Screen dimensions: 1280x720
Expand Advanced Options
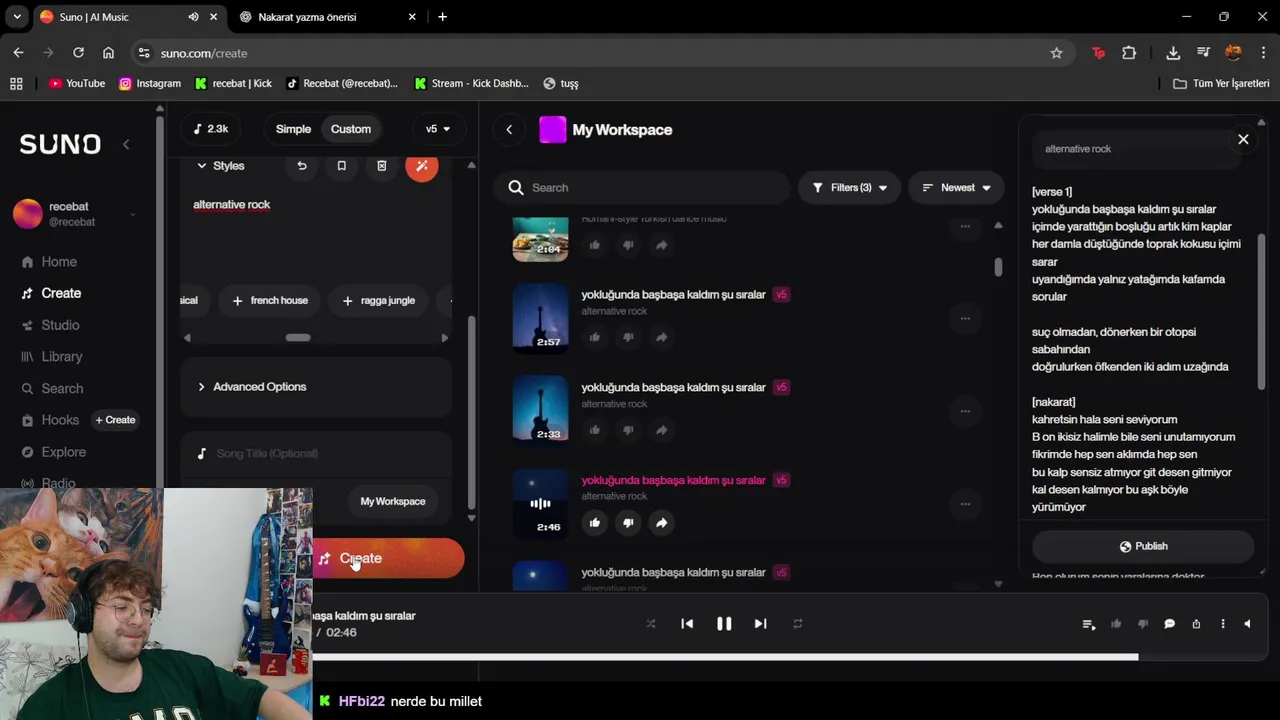[316, 387]
